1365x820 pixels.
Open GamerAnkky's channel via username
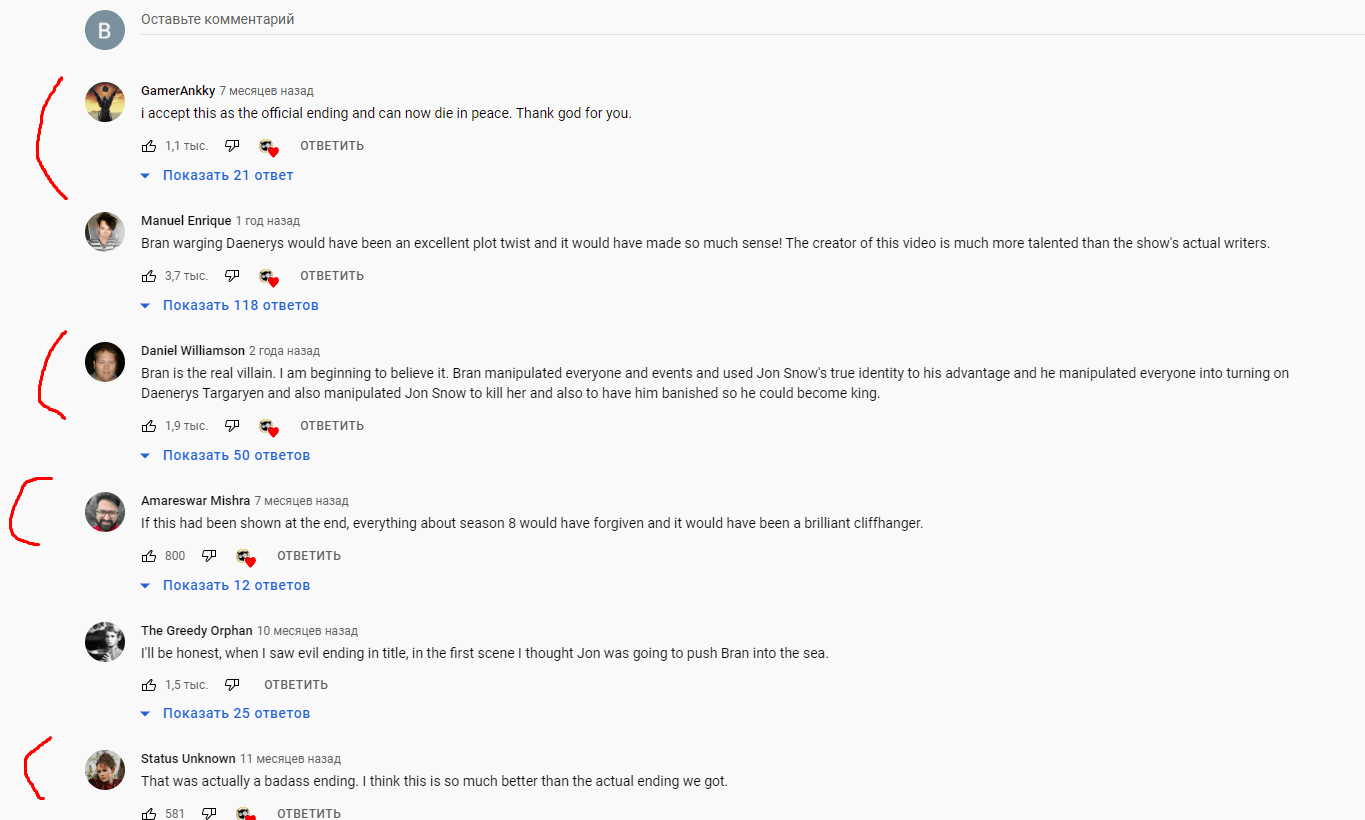(x=178, y=91)
